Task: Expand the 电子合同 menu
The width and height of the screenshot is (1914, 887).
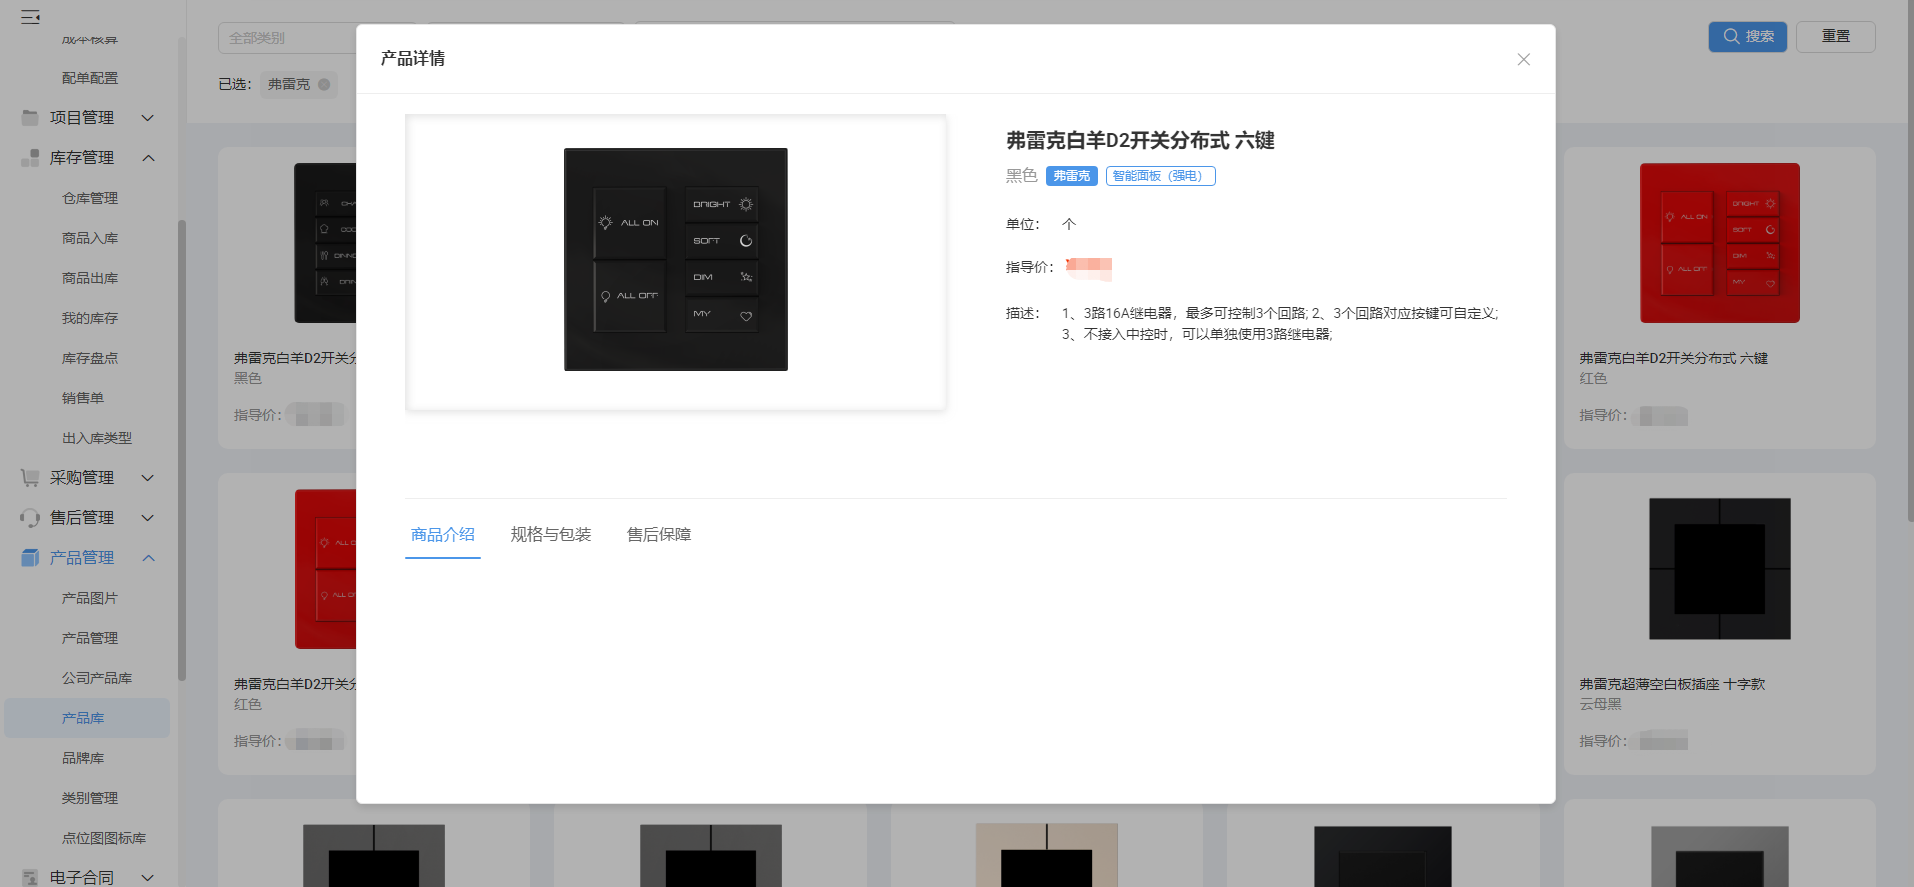Action: [148, 877]
